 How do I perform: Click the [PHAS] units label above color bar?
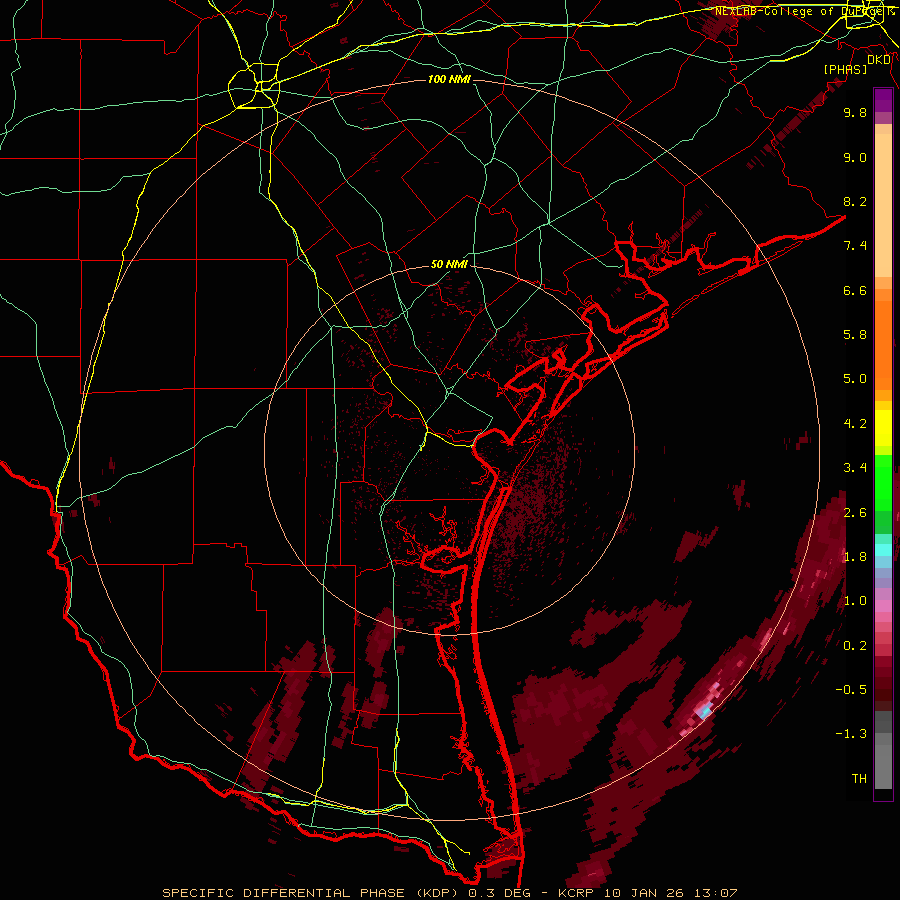coord(845,70)
